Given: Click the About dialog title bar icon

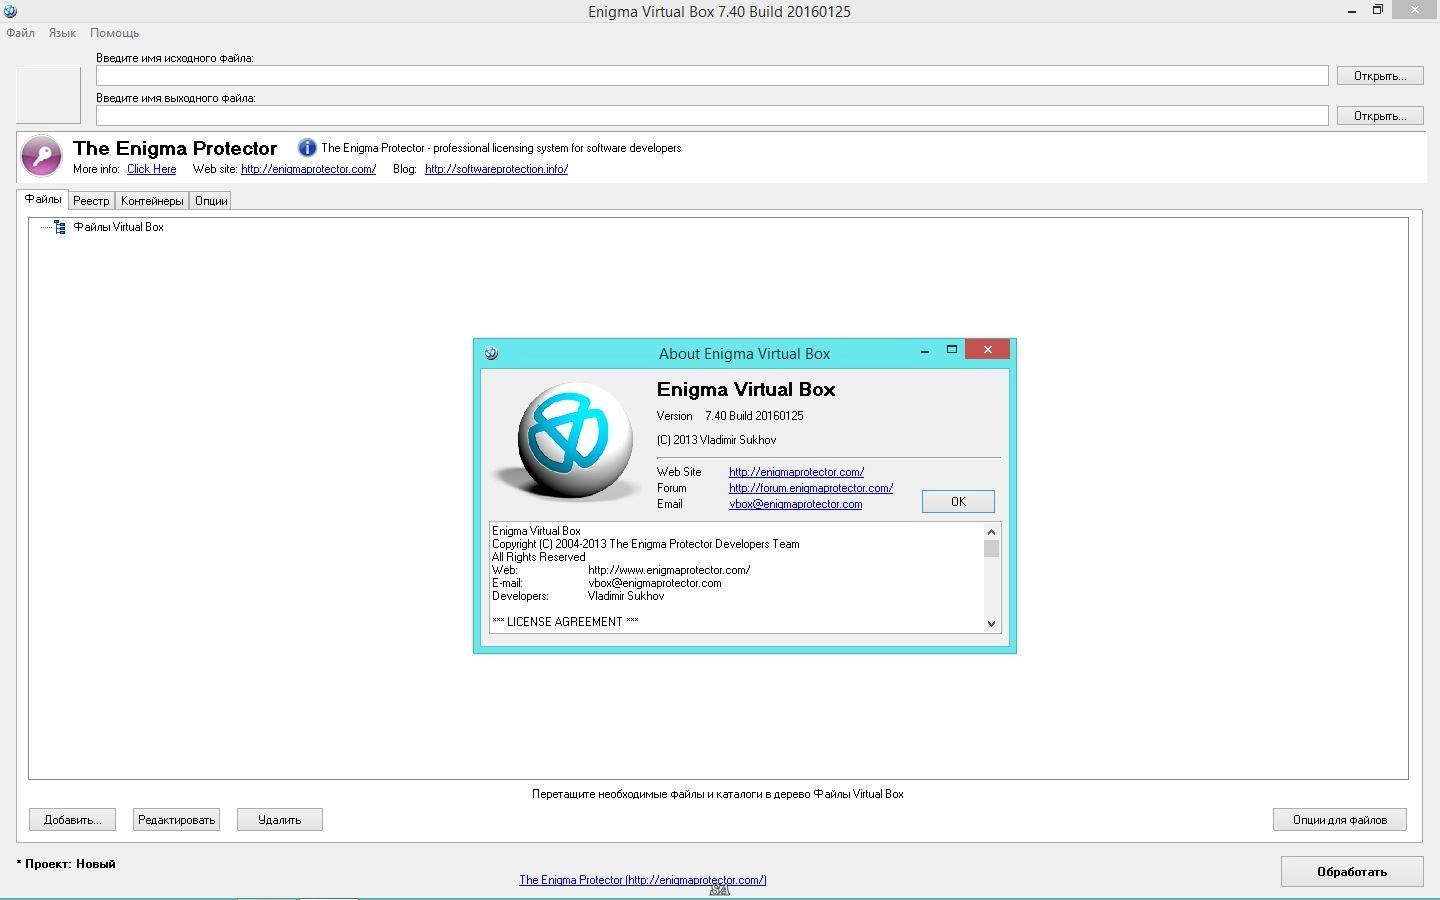Looking at the screenshot, I should [491, 353].
